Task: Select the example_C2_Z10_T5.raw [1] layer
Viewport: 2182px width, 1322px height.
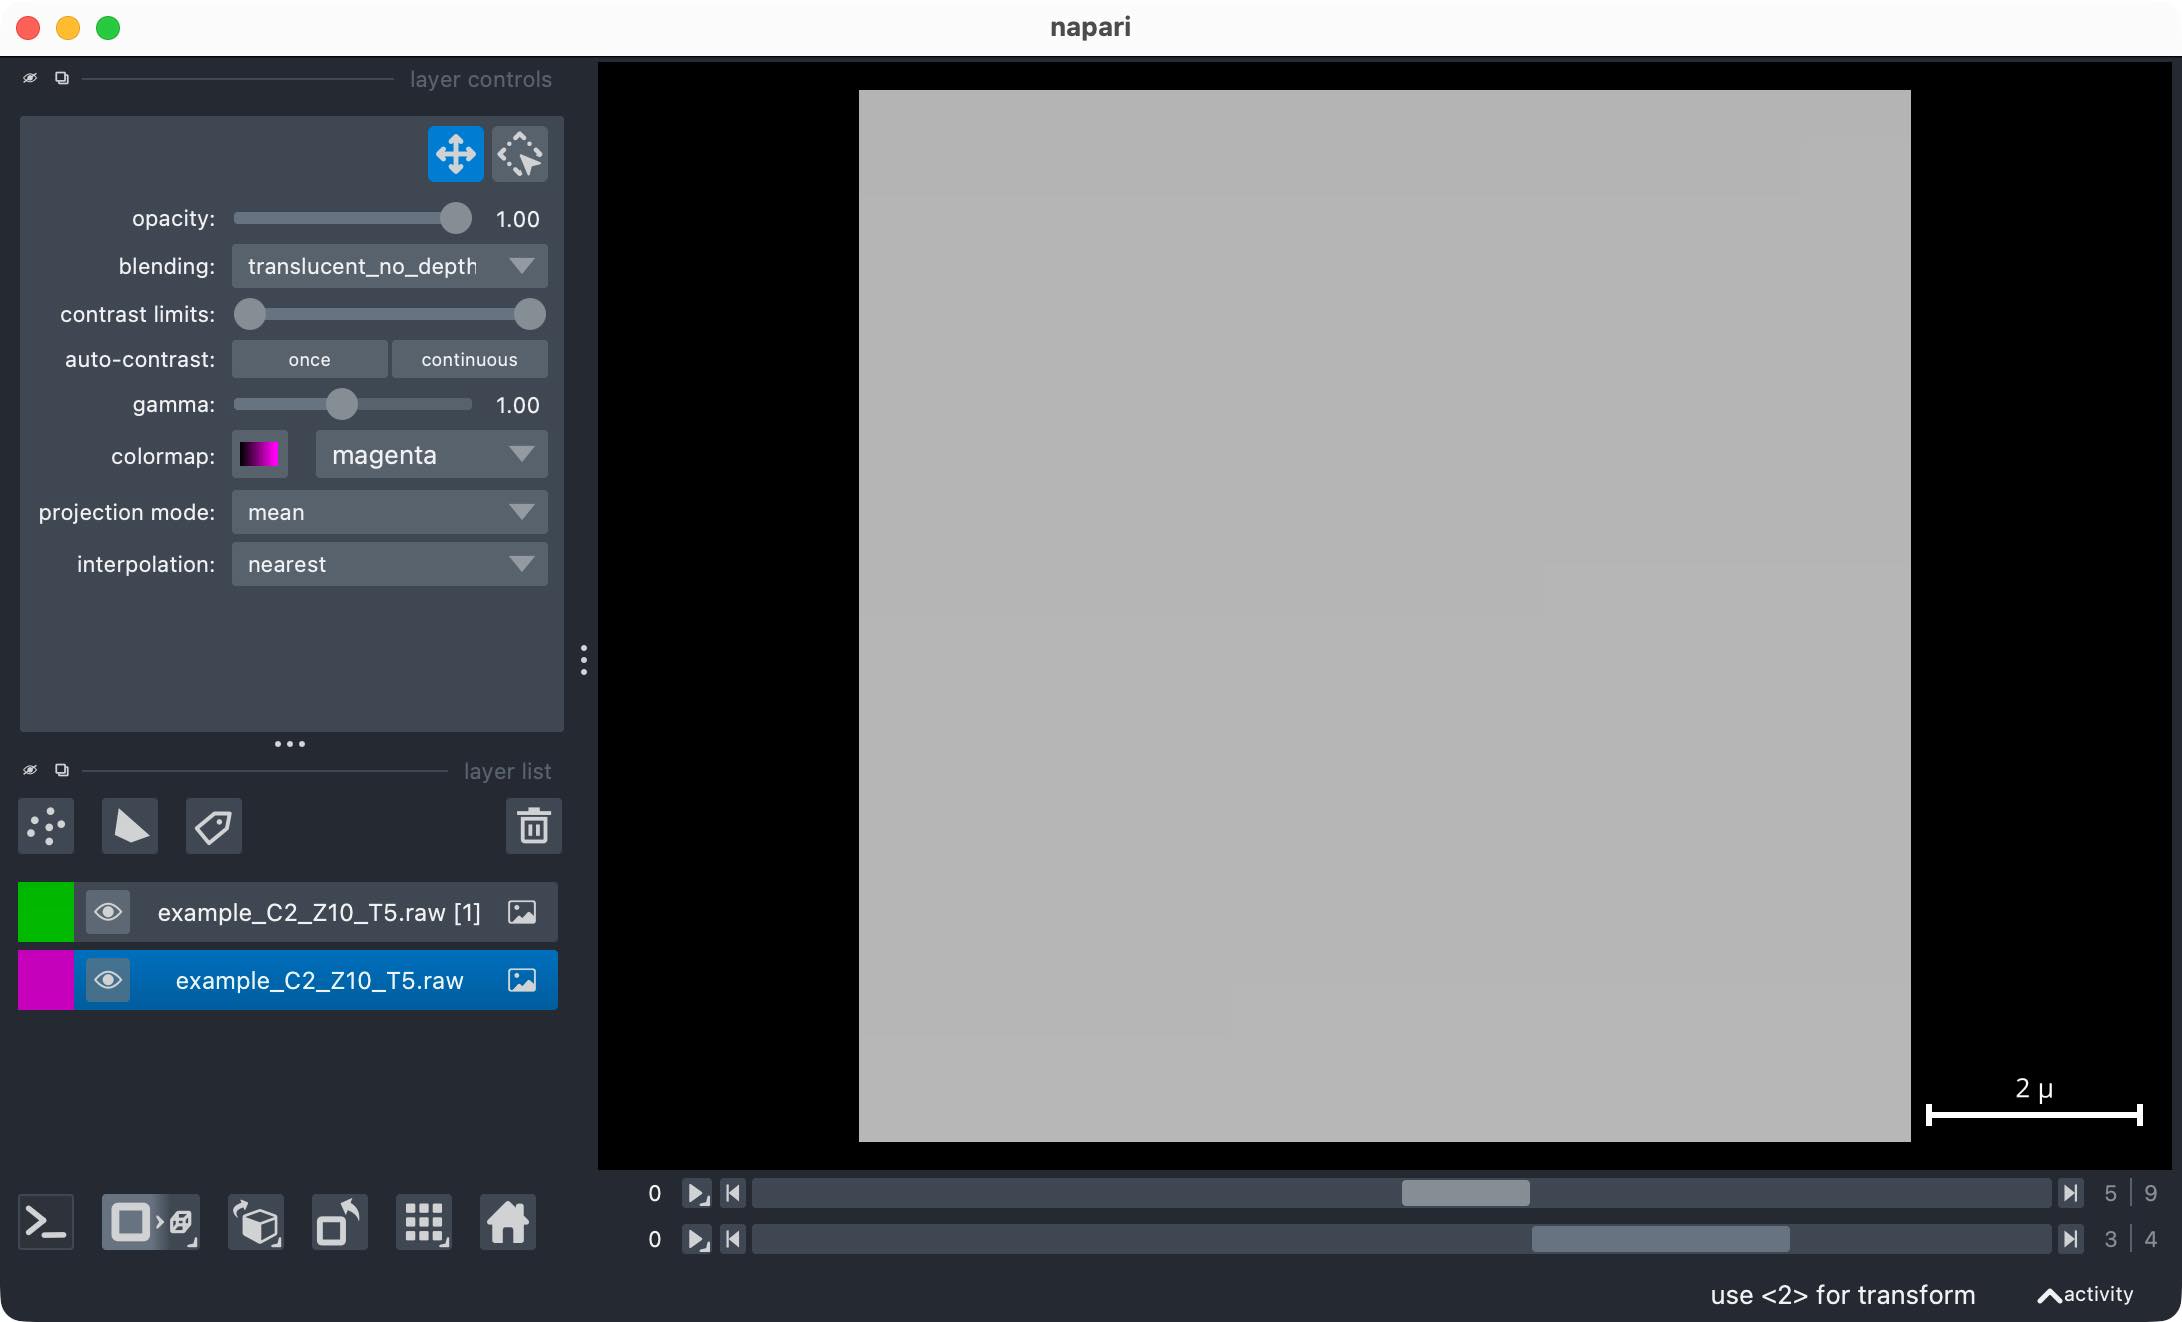Action: click(x=288, y=912)
